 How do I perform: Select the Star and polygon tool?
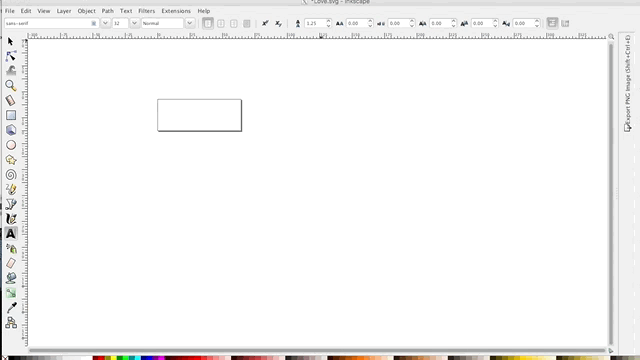tap(11, 160)
